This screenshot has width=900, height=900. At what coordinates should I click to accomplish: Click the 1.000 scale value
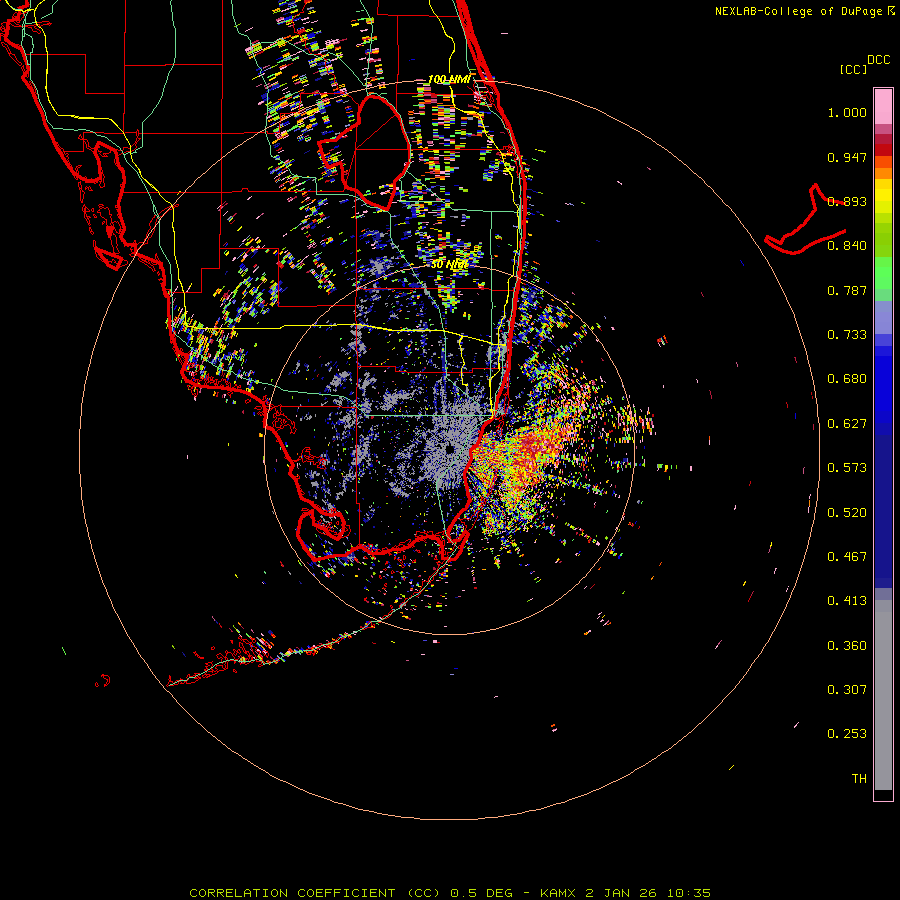(x=847, y=112)
